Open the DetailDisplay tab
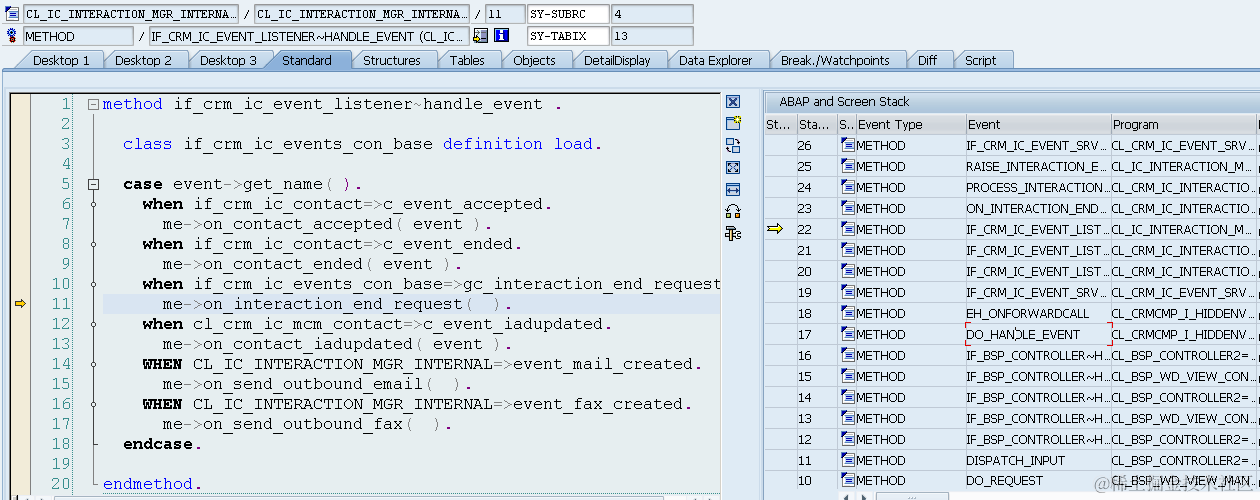 click(618, 60)
